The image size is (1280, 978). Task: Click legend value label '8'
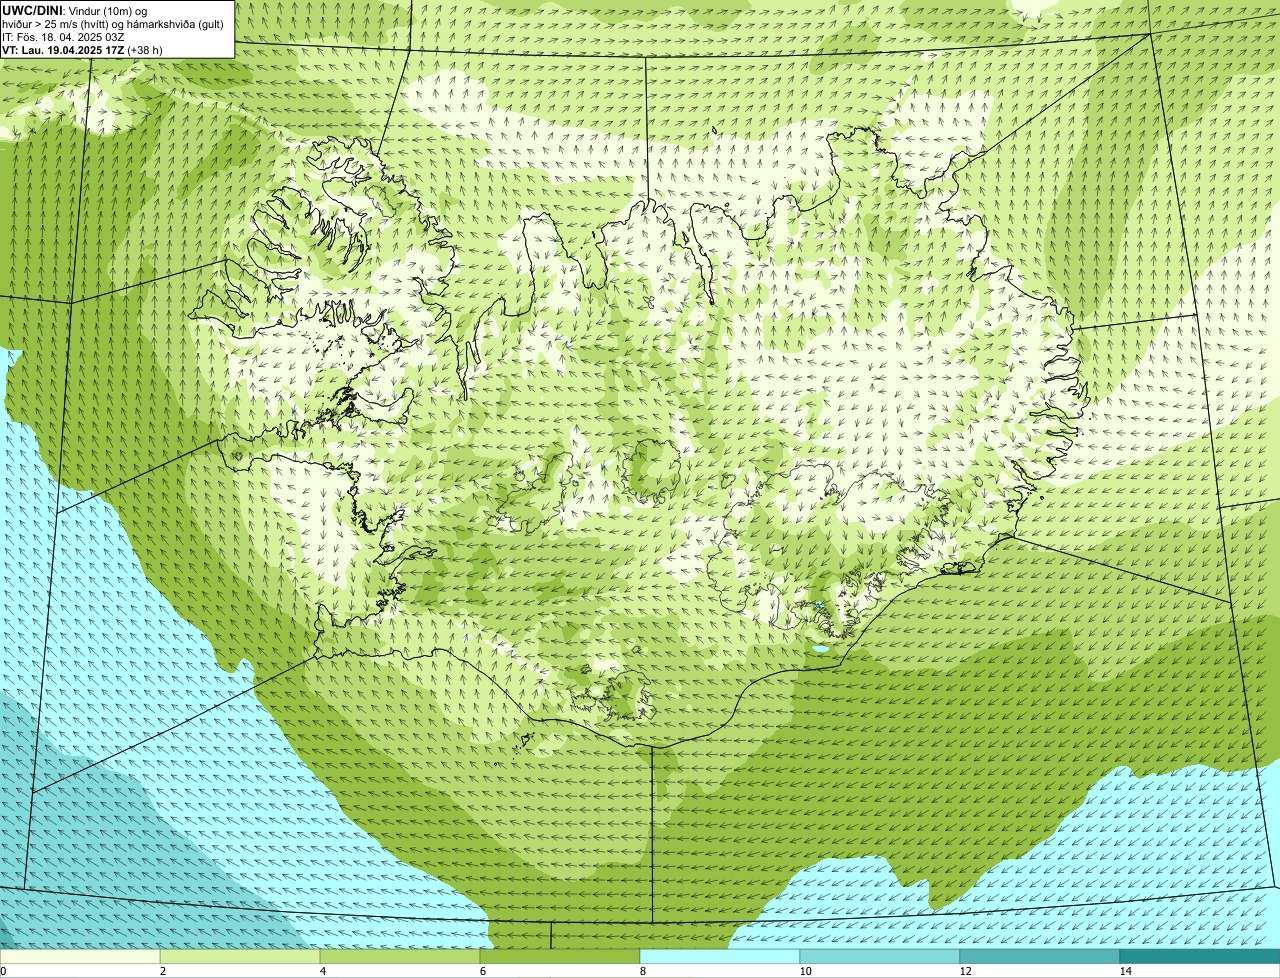click(x=642, y=971)
